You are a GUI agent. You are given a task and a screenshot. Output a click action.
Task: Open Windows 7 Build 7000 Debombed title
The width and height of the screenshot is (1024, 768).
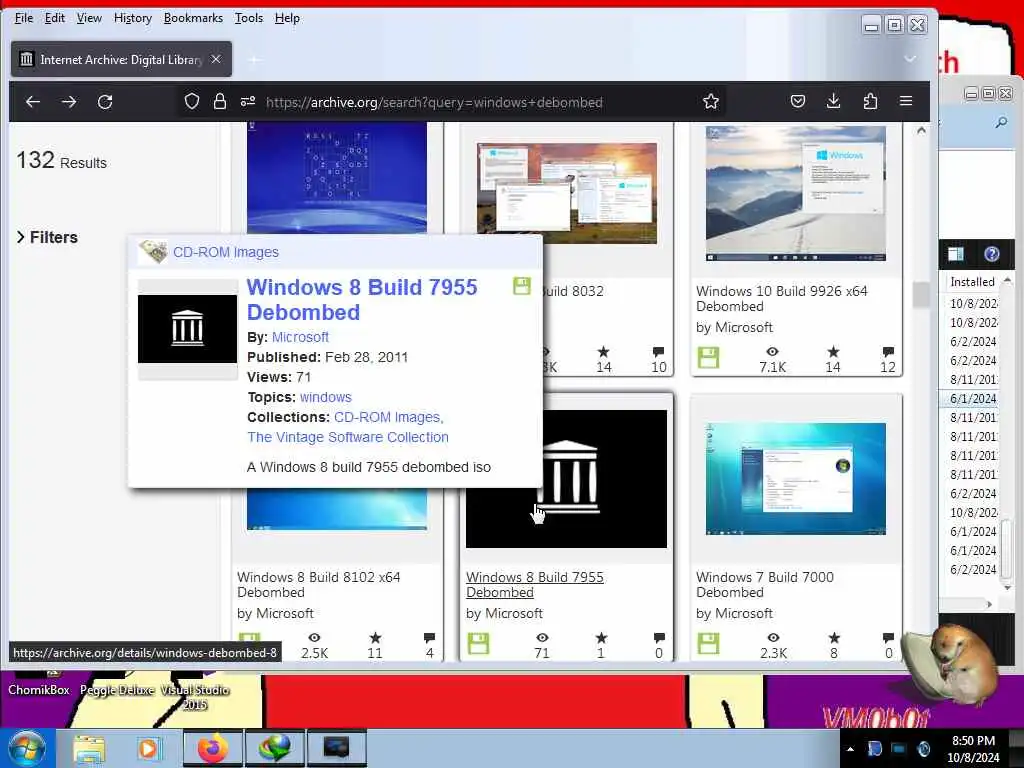(765, 584)
